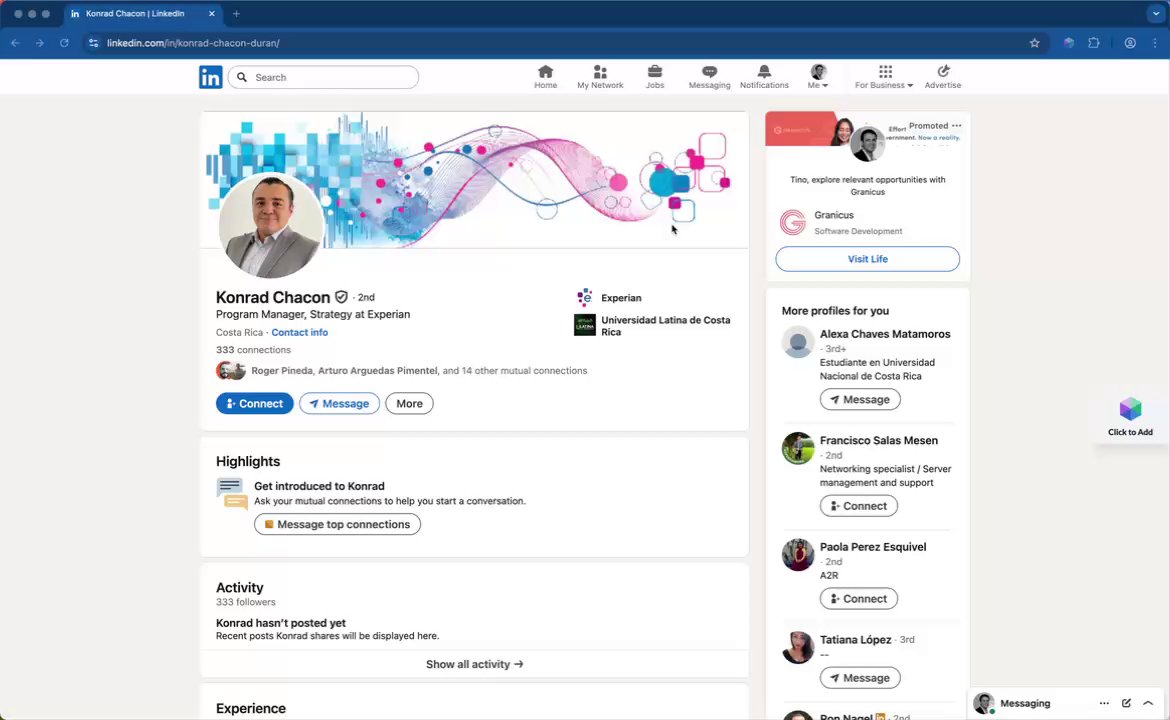This screenshot has height=720, width=1170.
Task: Click Show all activity
Action: point(475,664)
